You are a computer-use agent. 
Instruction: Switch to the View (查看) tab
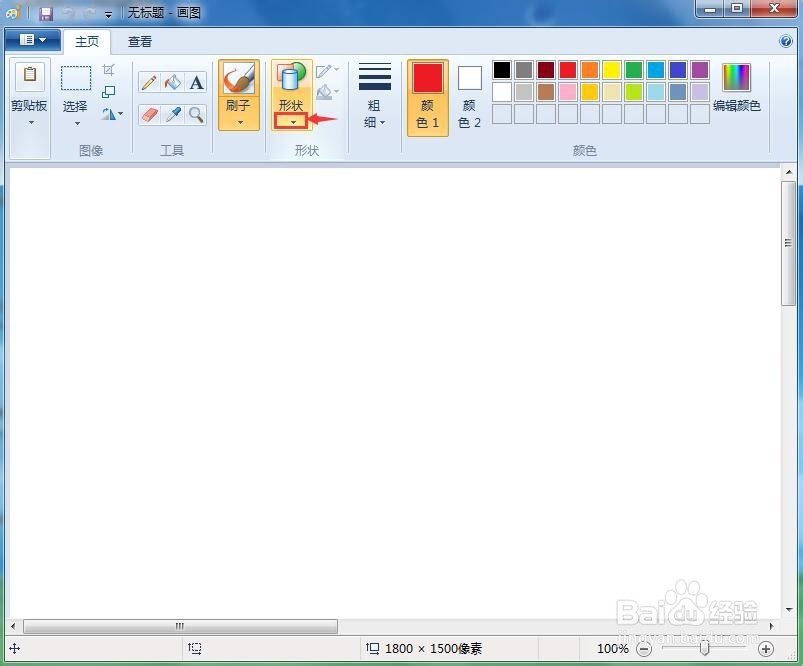(139, 41)
